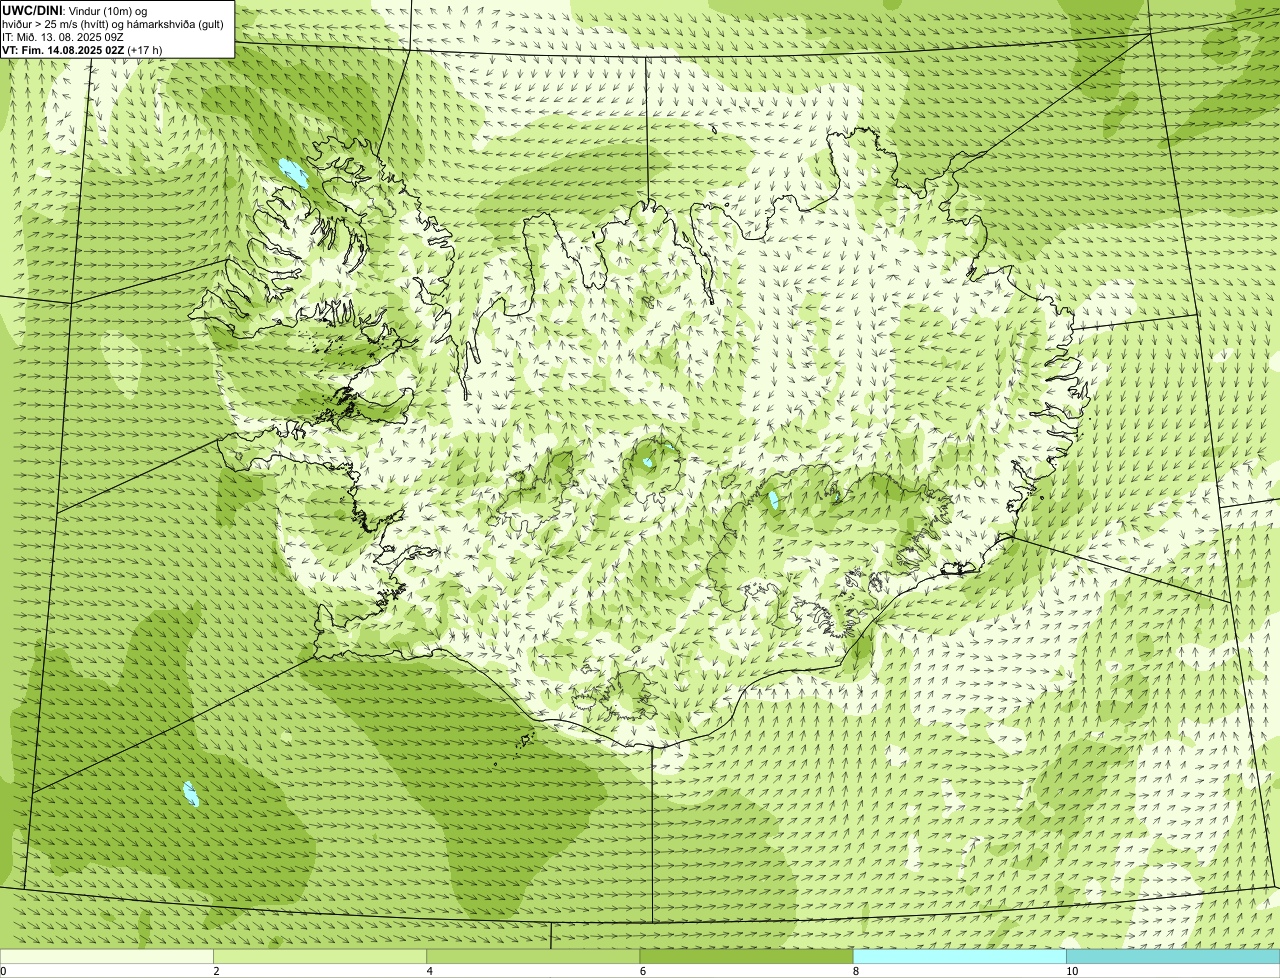Image resolution: width=1280 pixels, height=978 pixels.
Task: Click the "10" scale label
Action: tap(1072, 971)
